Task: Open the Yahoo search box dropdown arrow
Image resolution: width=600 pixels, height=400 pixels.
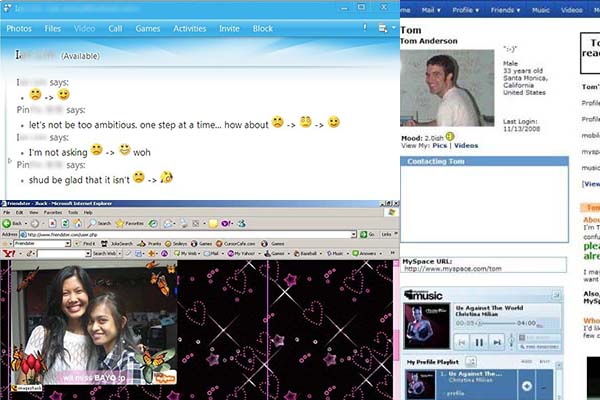Action: [x=88, y=253]
